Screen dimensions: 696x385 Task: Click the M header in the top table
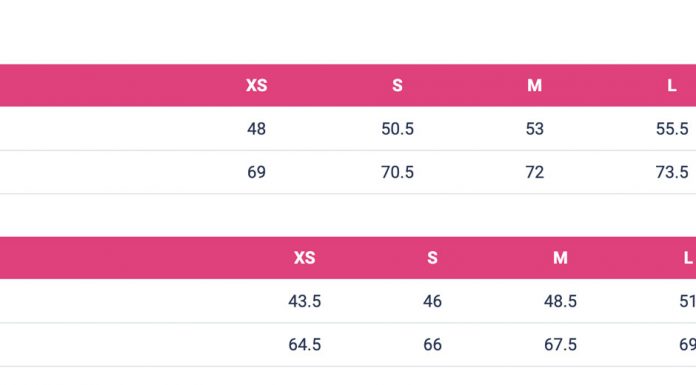534,85
